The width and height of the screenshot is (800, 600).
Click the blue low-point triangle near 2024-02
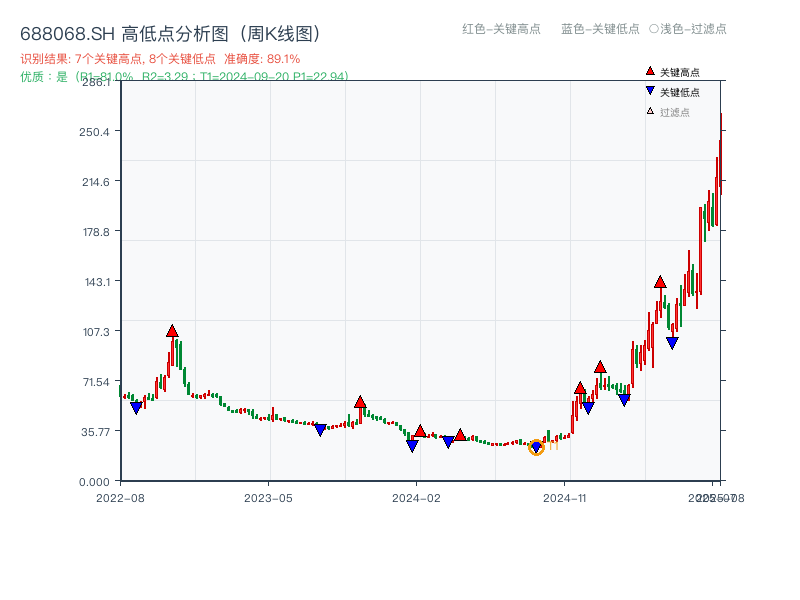413,444
